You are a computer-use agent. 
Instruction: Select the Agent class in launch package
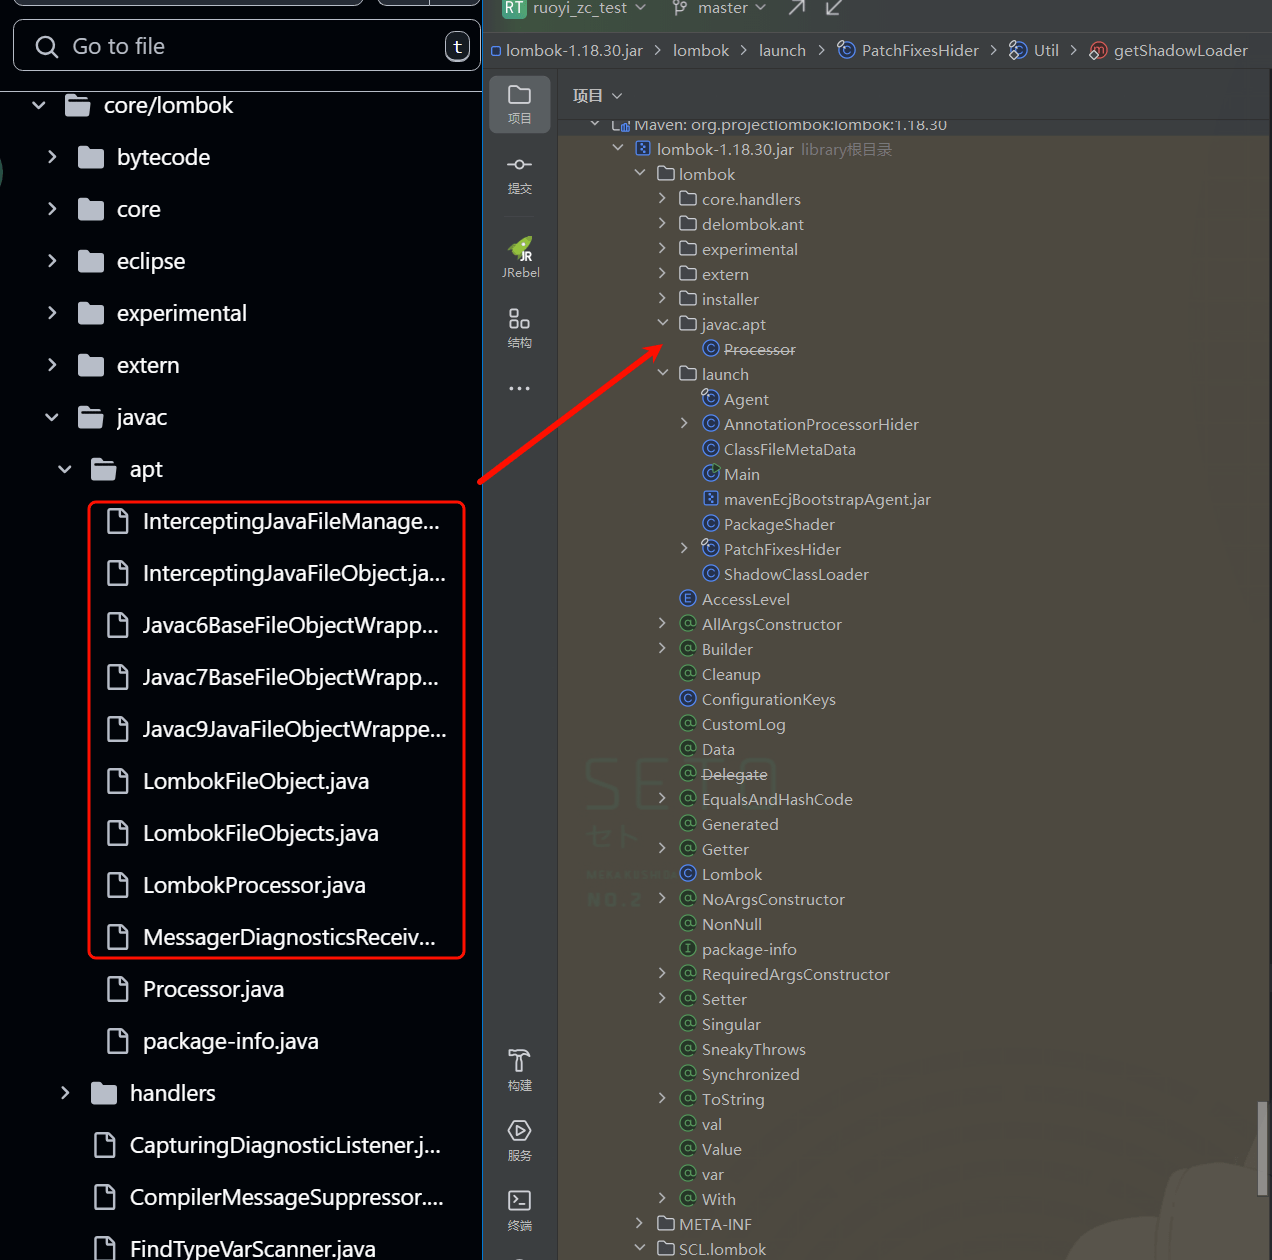[746, 399]
